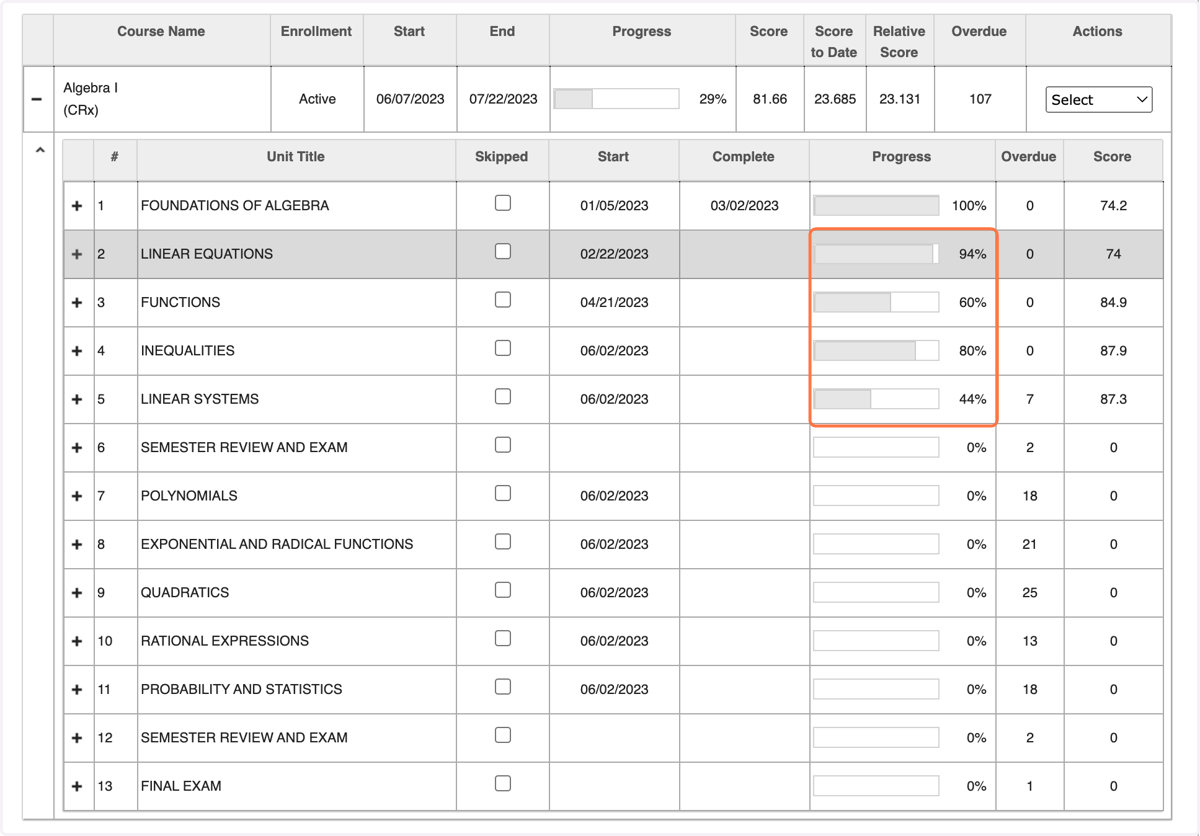Check Skipped for Probability and Statistics
The image size is (1200, 836).
(503, 687)
